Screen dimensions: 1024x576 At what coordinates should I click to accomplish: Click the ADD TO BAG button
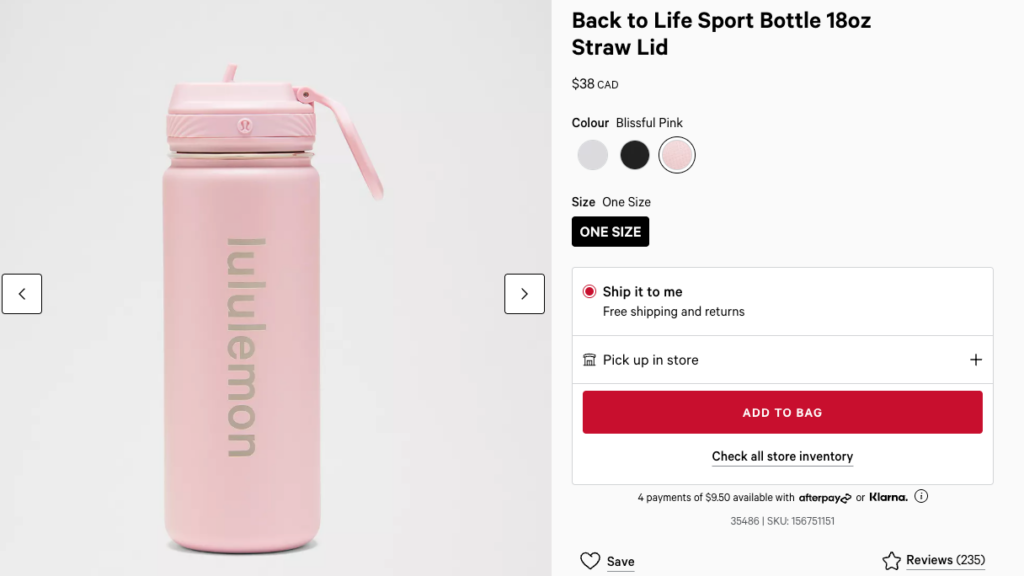click(782, 411)
